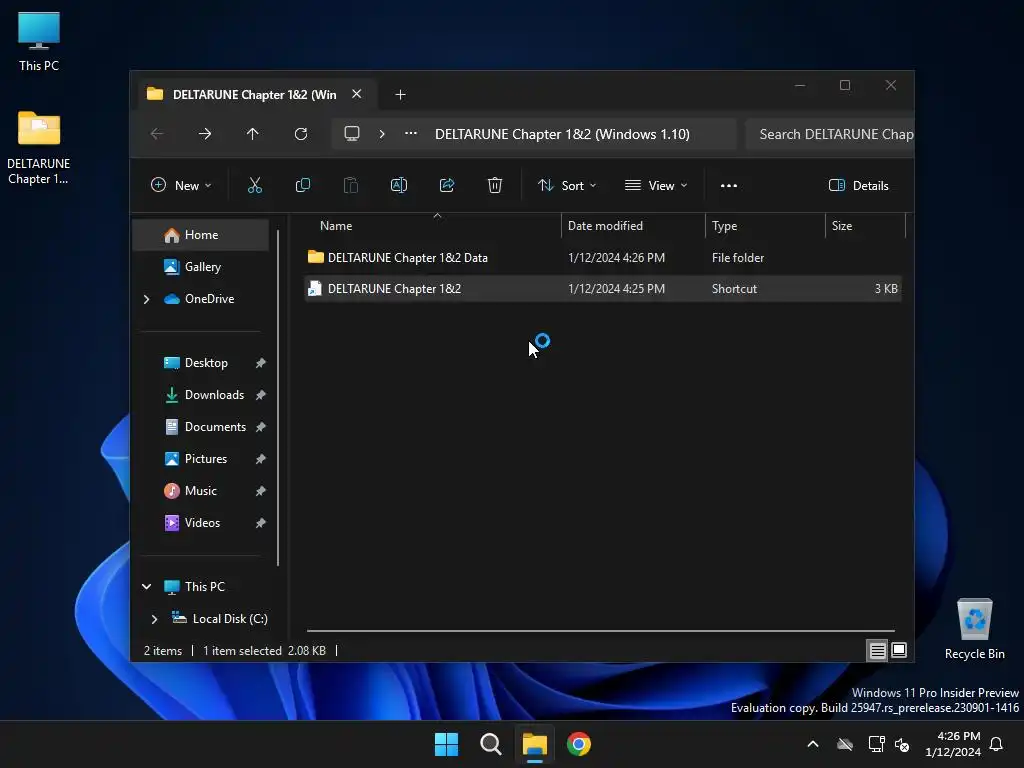Select This PC in navigation pane
This screenshot has height=768, width=1024.
tap(204, 586)
